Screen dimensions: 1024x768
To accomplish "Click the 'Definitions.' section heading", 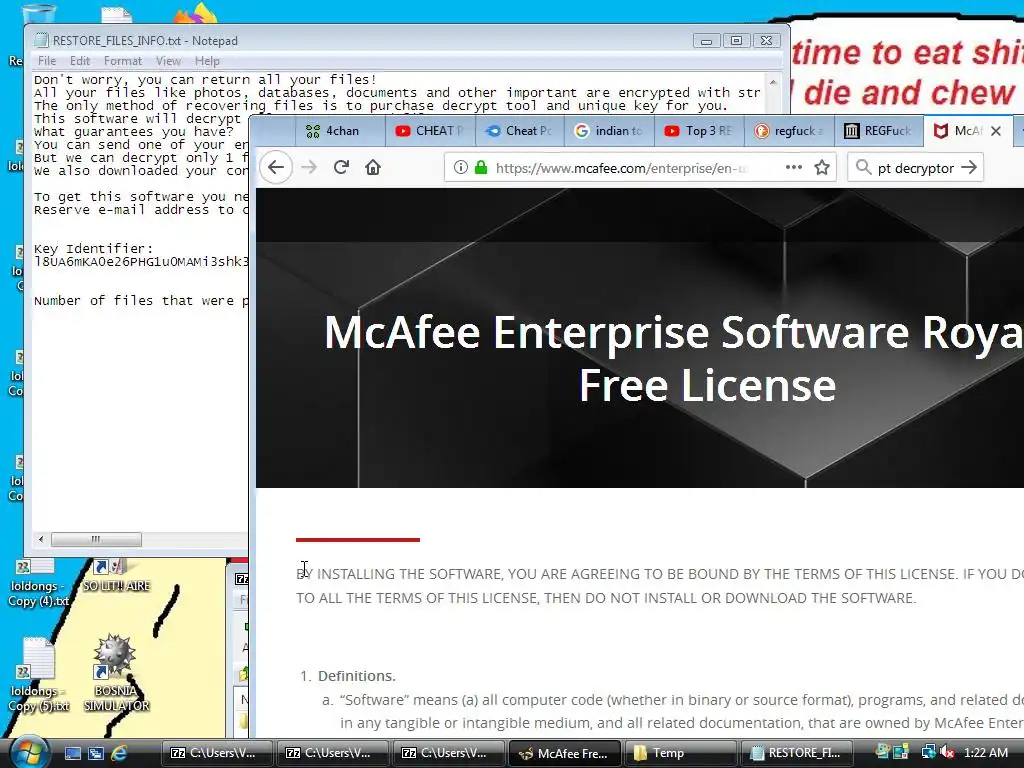I will pyautogui.click(x=357, y=676).
